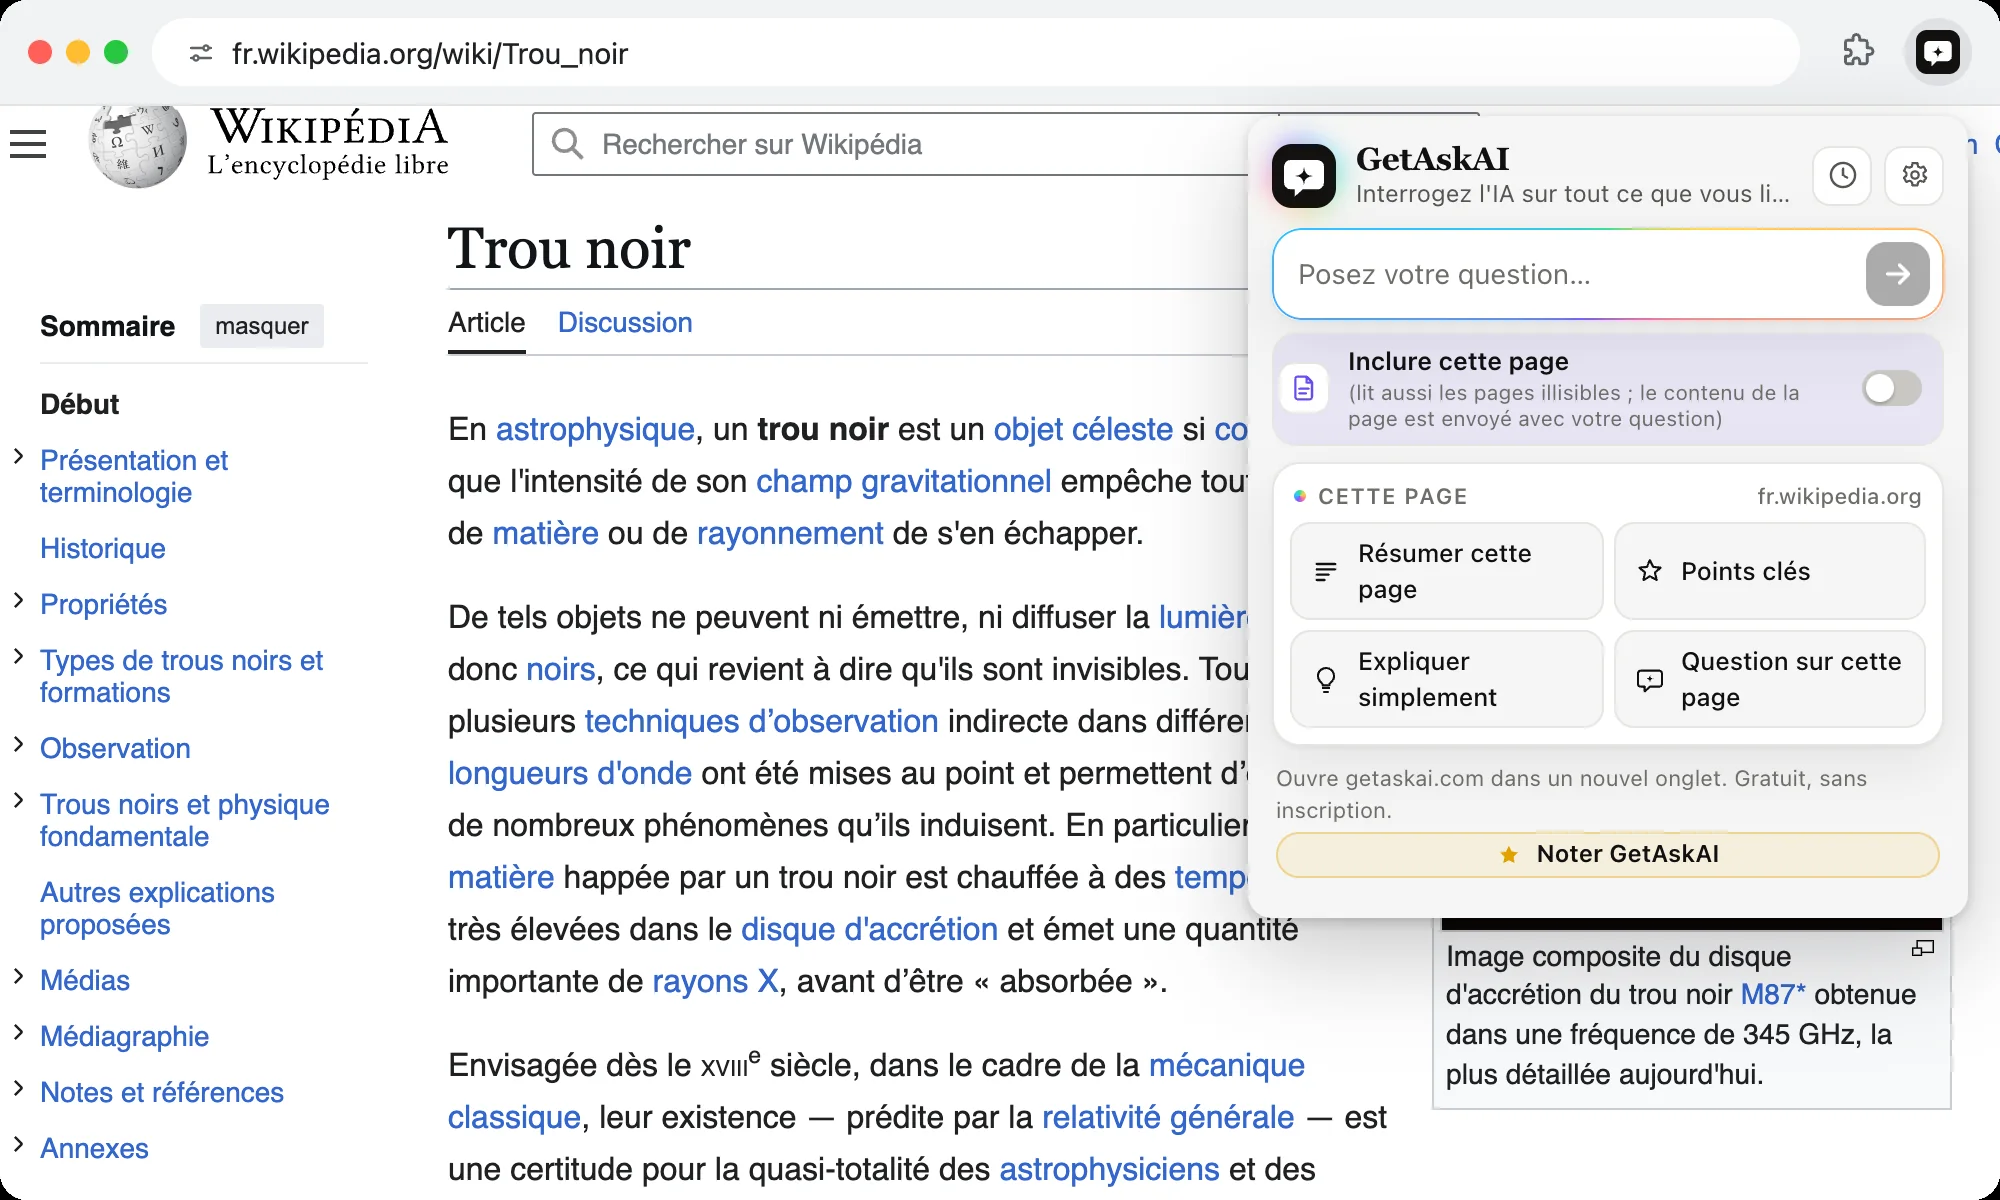Open the GetAskAI history clock icon
The image size is (2000, 1200).
pos(1842,175)
